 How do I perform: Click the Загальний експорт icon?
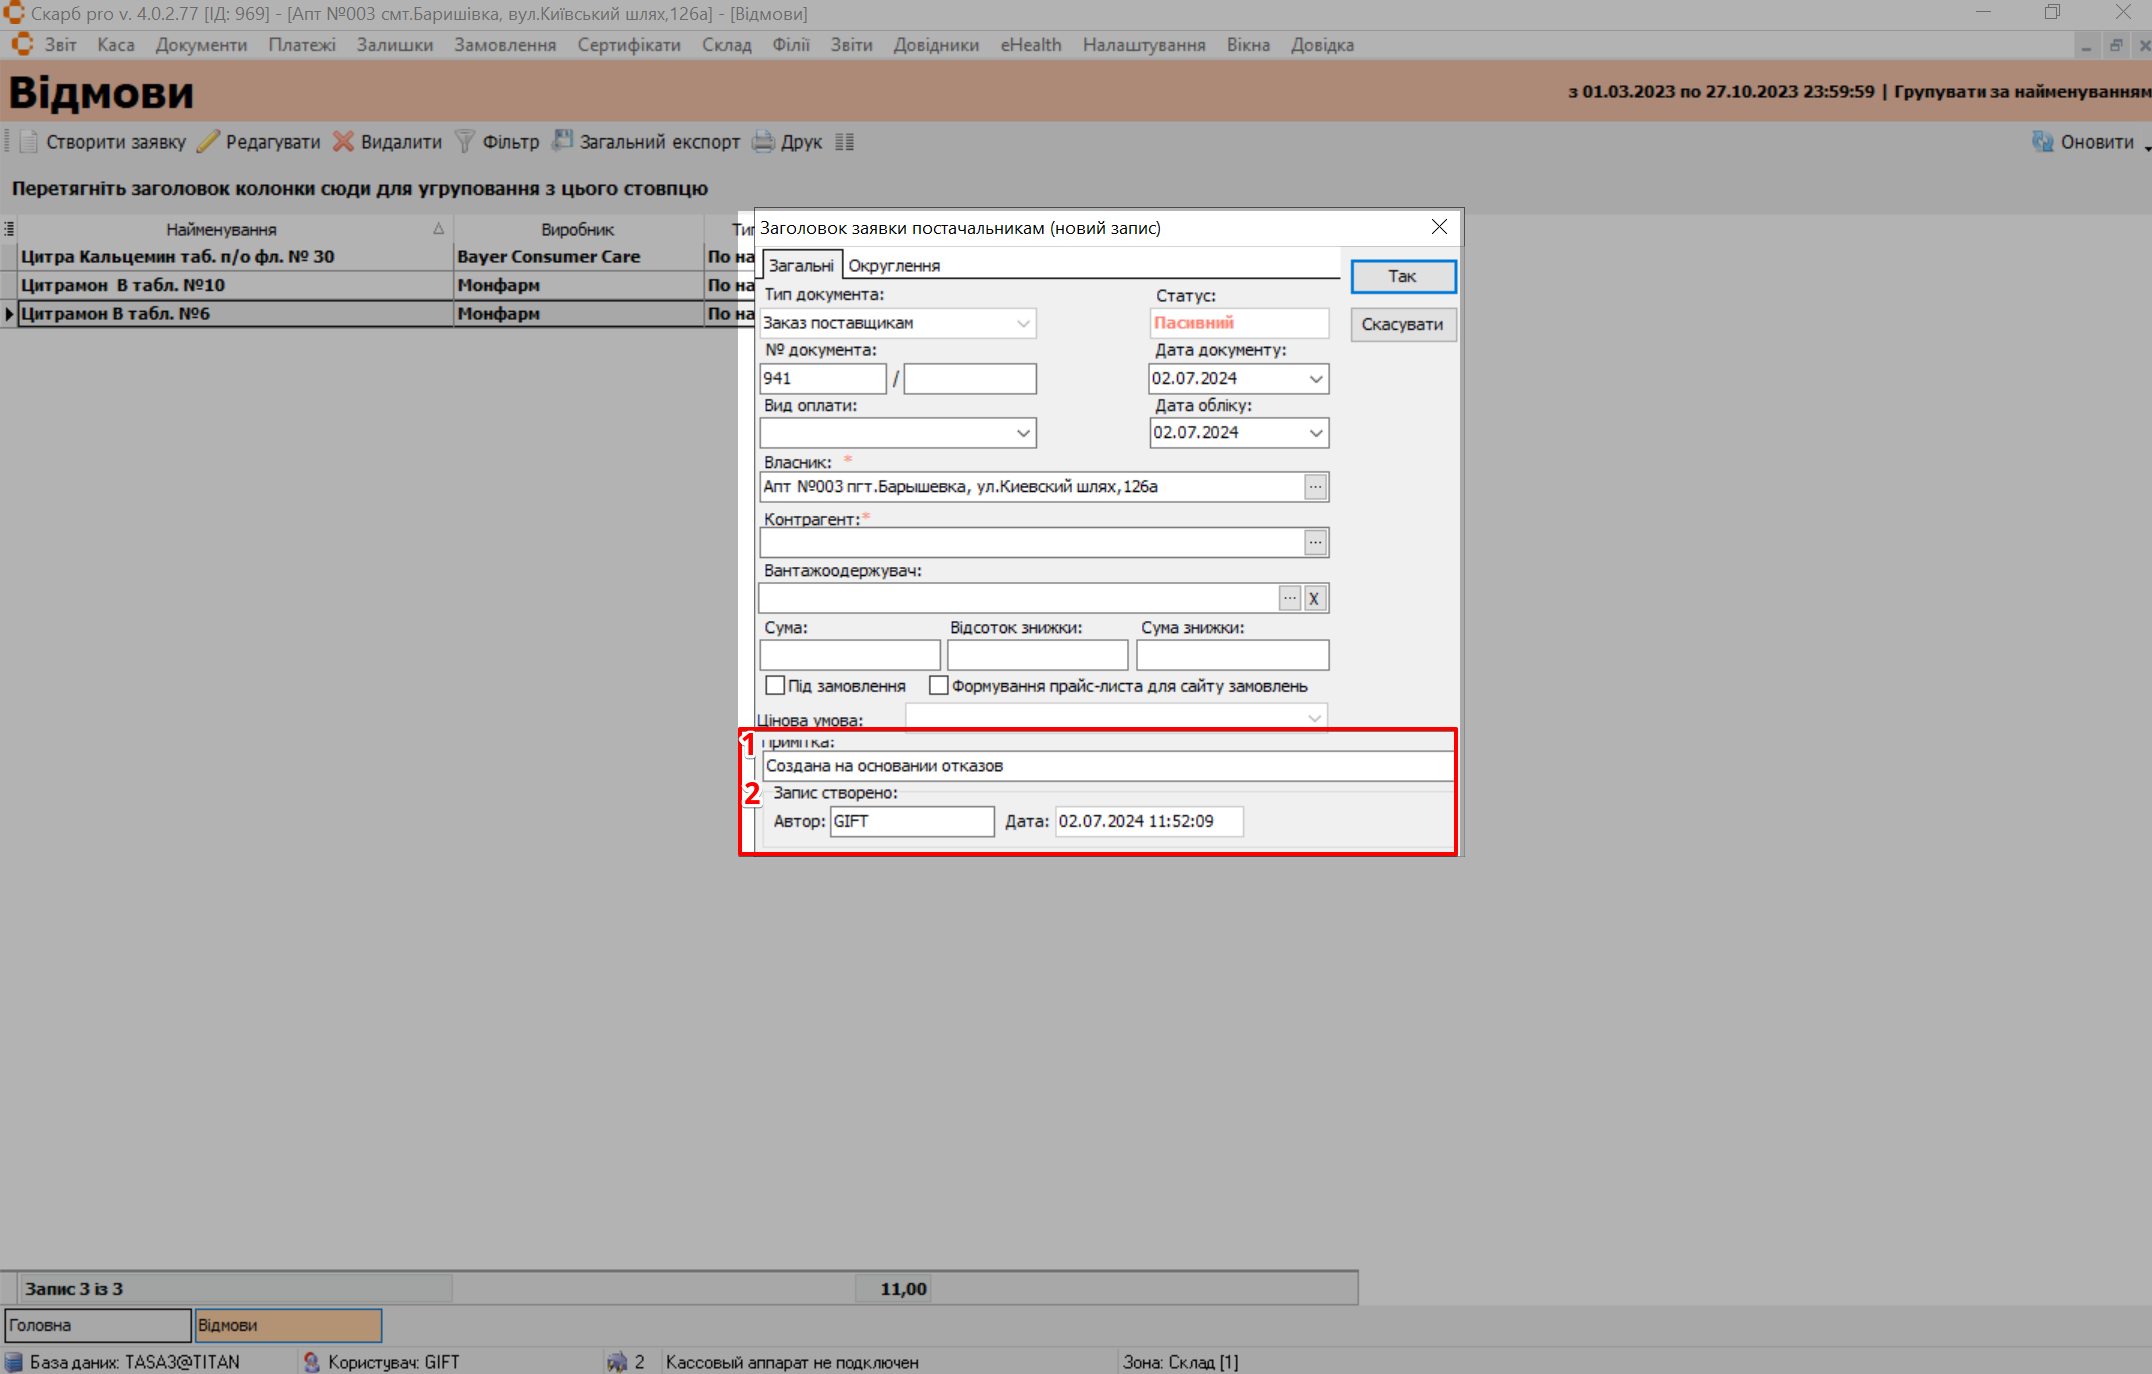[x=563, y=141]
